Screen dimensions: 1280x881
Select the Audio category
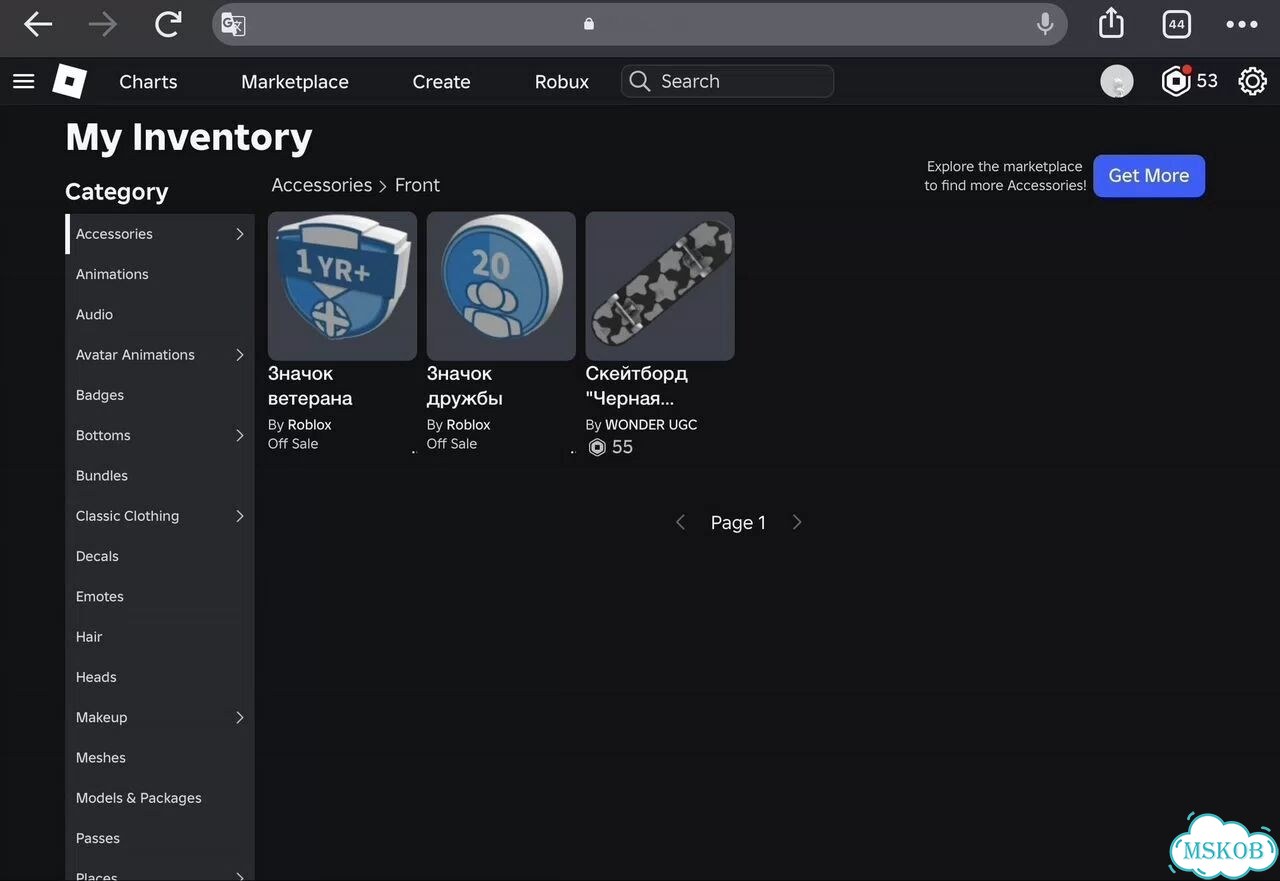click(94, 314)
